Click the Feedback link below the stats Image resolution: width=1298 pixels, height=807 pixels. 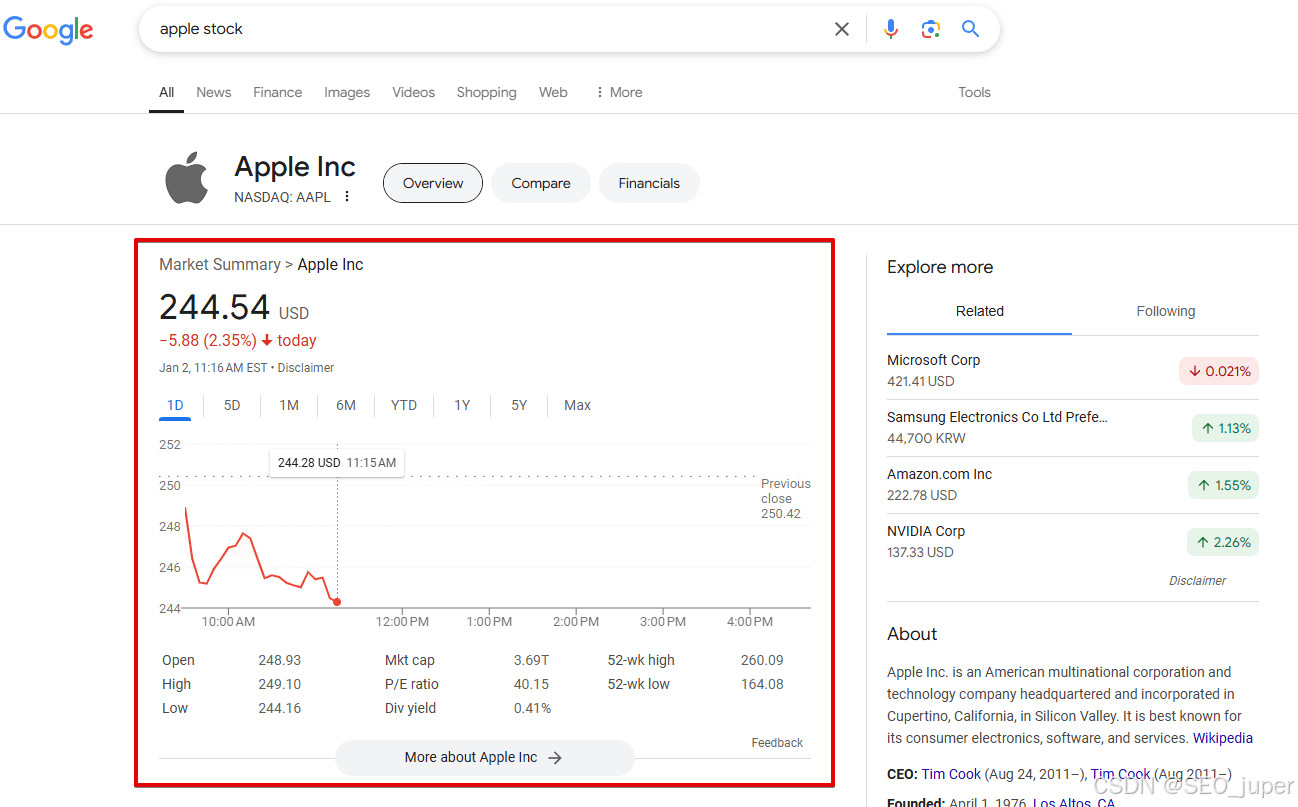[777, 743]
